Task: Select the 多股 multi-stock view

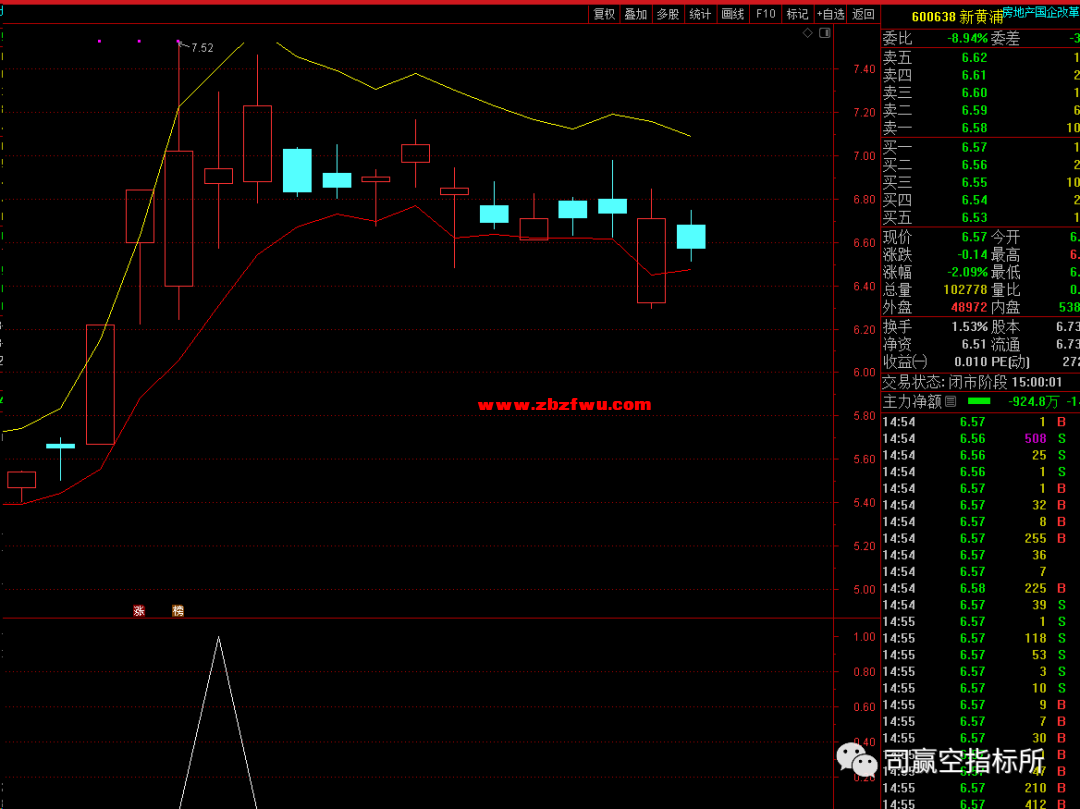Action: click(x=668, y=14)
